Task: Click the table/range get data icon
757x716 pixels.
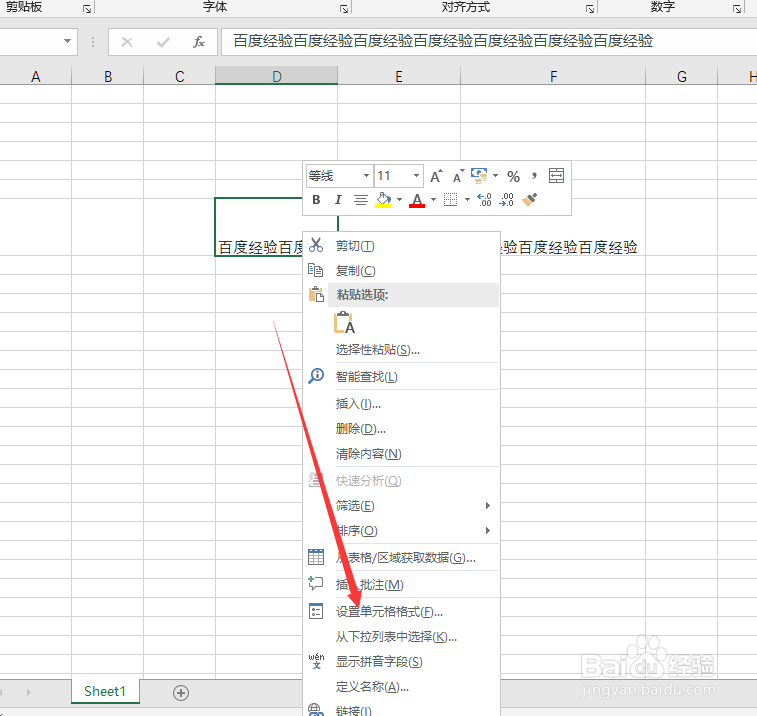Action: pyautogui.click(x=316, y=557)
